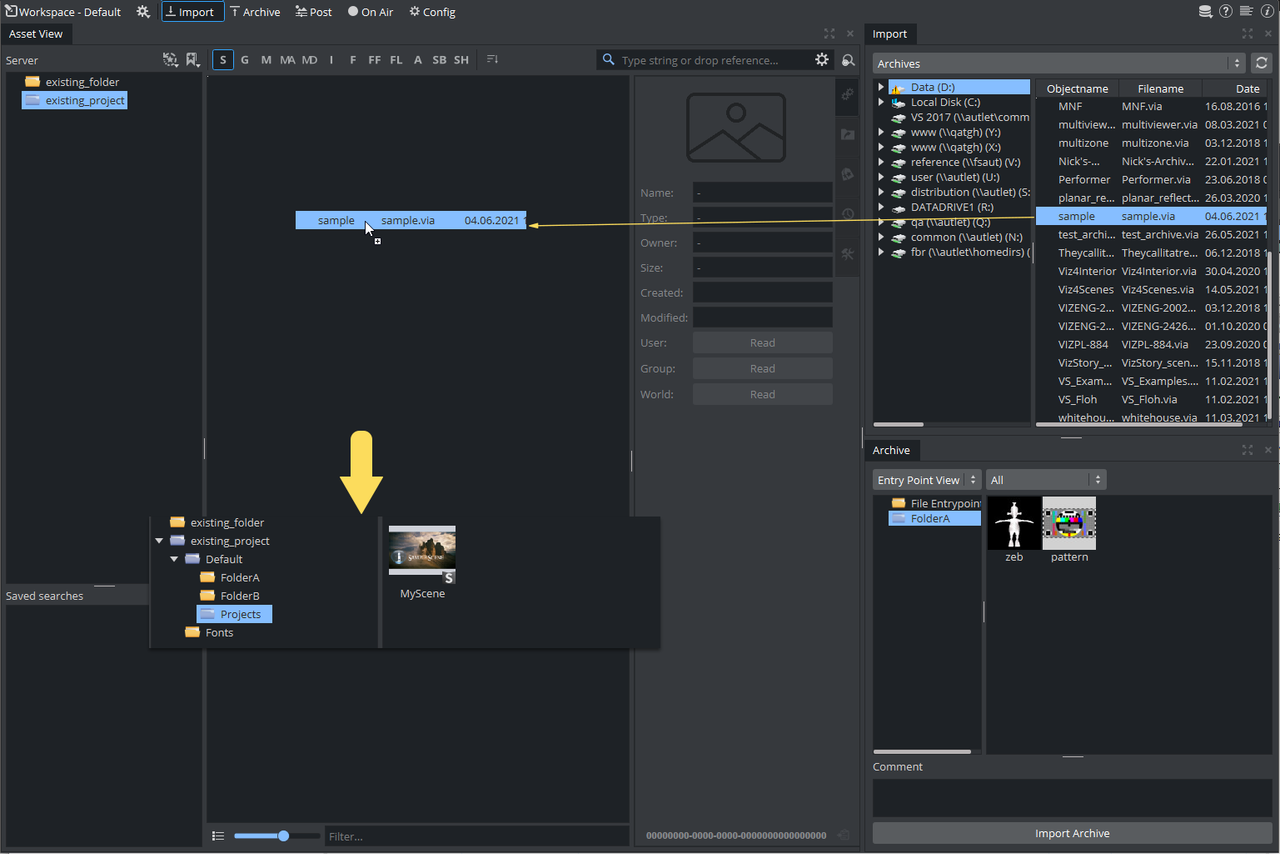This screenshot has width=1280, height=854.
Task: Open the Entry Point View dropdown
Action: (926, 480)
